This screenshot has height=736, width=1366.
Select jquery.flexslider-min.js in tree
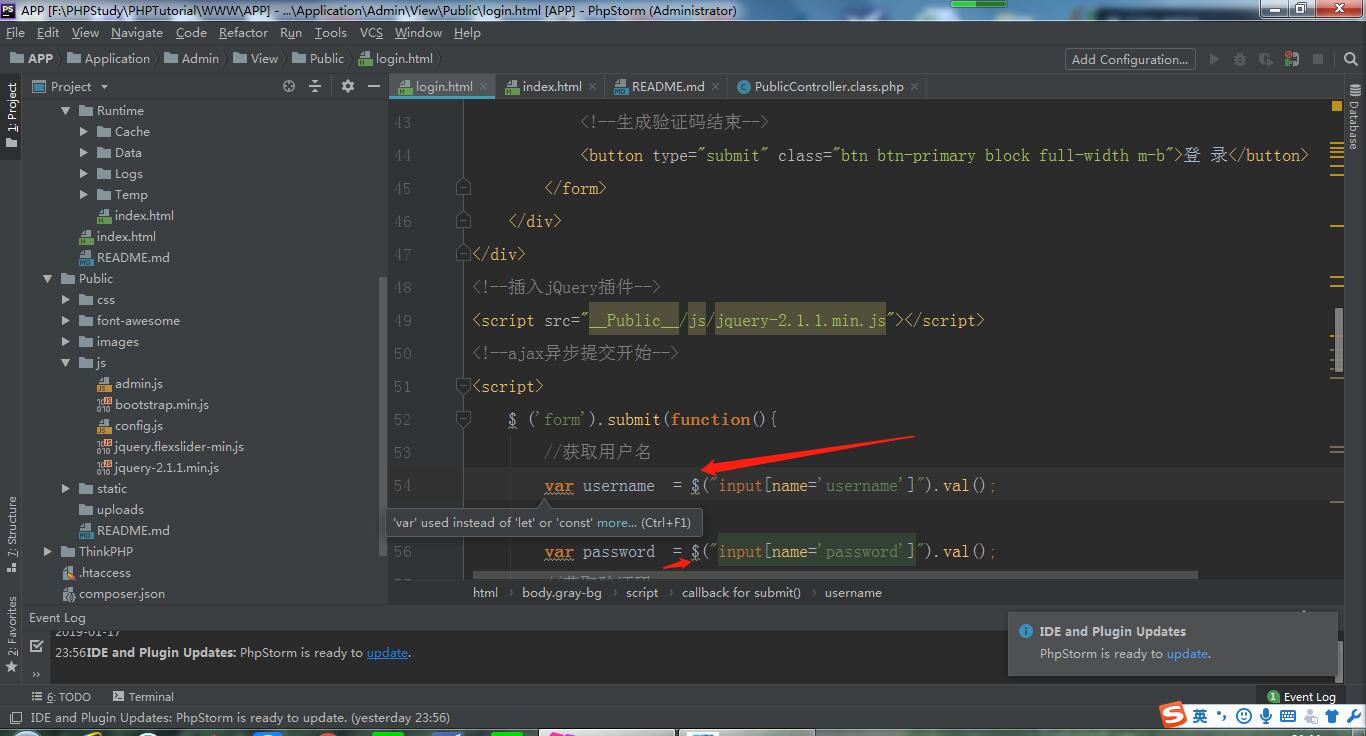(x=179, y=447)
